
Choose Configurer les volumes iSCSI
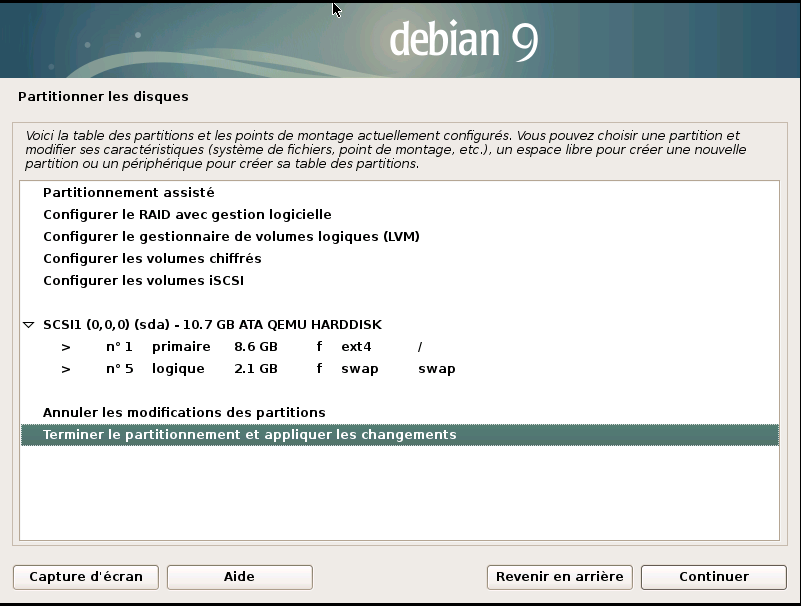click(x=143, y=281)
